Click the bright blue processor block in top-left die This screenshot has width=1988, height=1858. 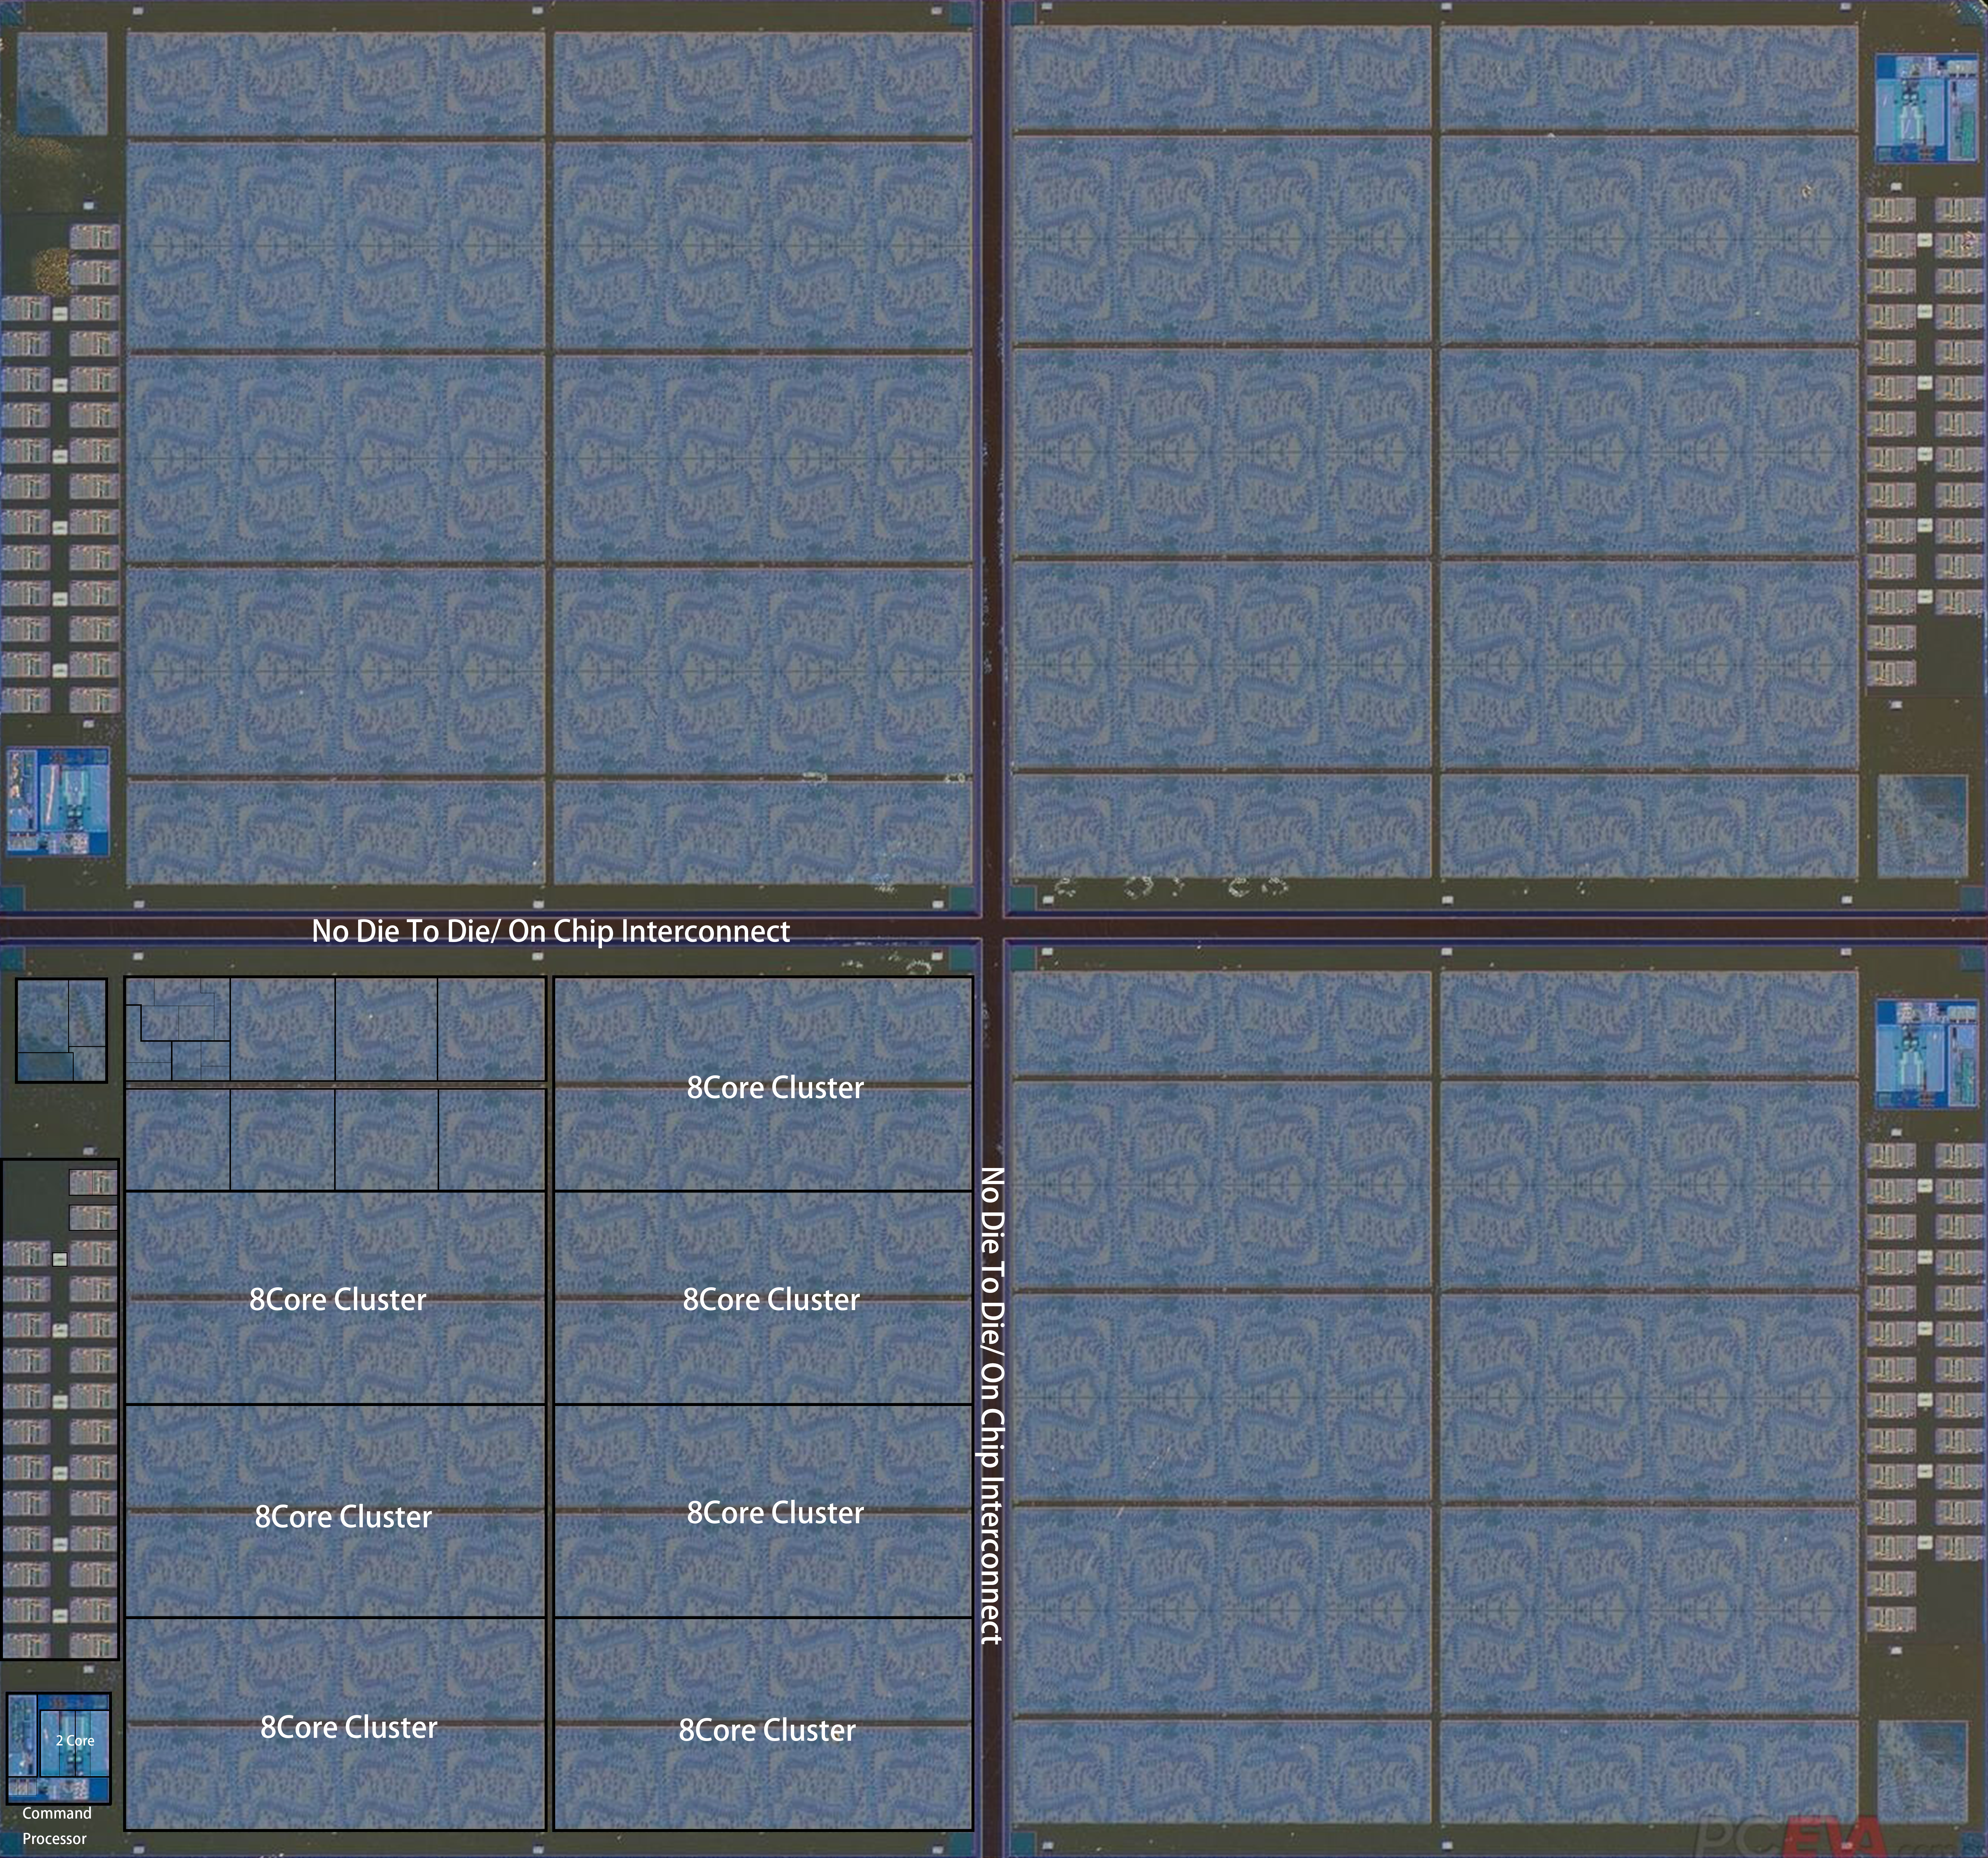(58, 802)
